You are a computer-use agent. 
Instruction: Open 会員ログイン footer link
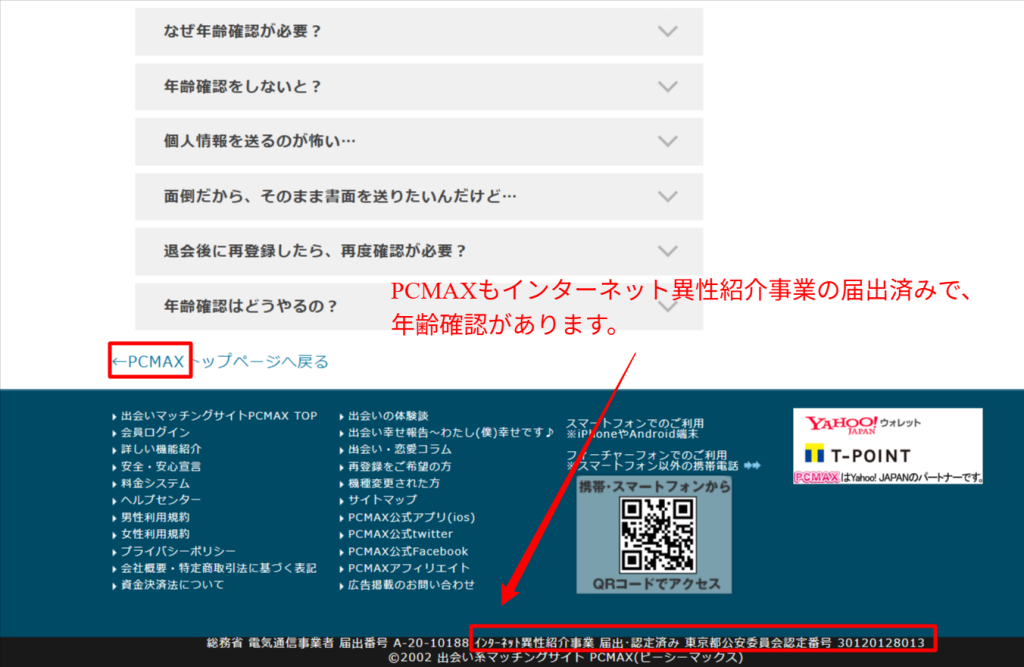pos(155,432)
